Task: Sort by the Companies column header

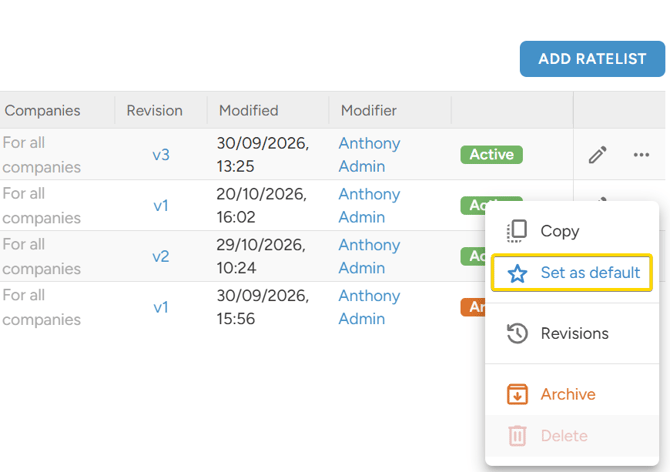Action: (42, 111)
